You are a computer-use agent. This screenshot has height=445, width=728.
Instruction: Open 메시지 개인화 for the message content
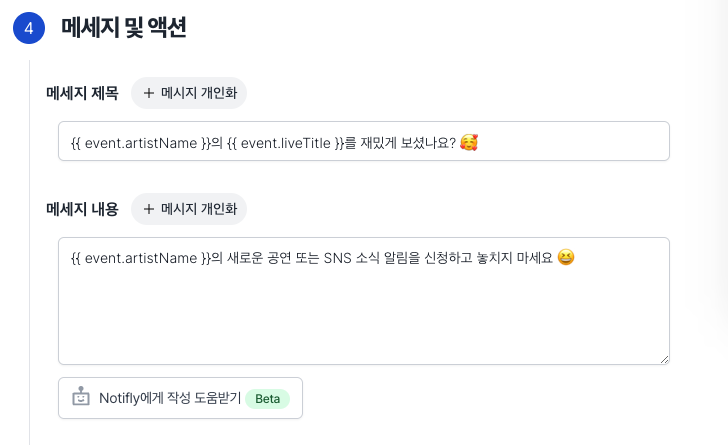click(189, 209)
